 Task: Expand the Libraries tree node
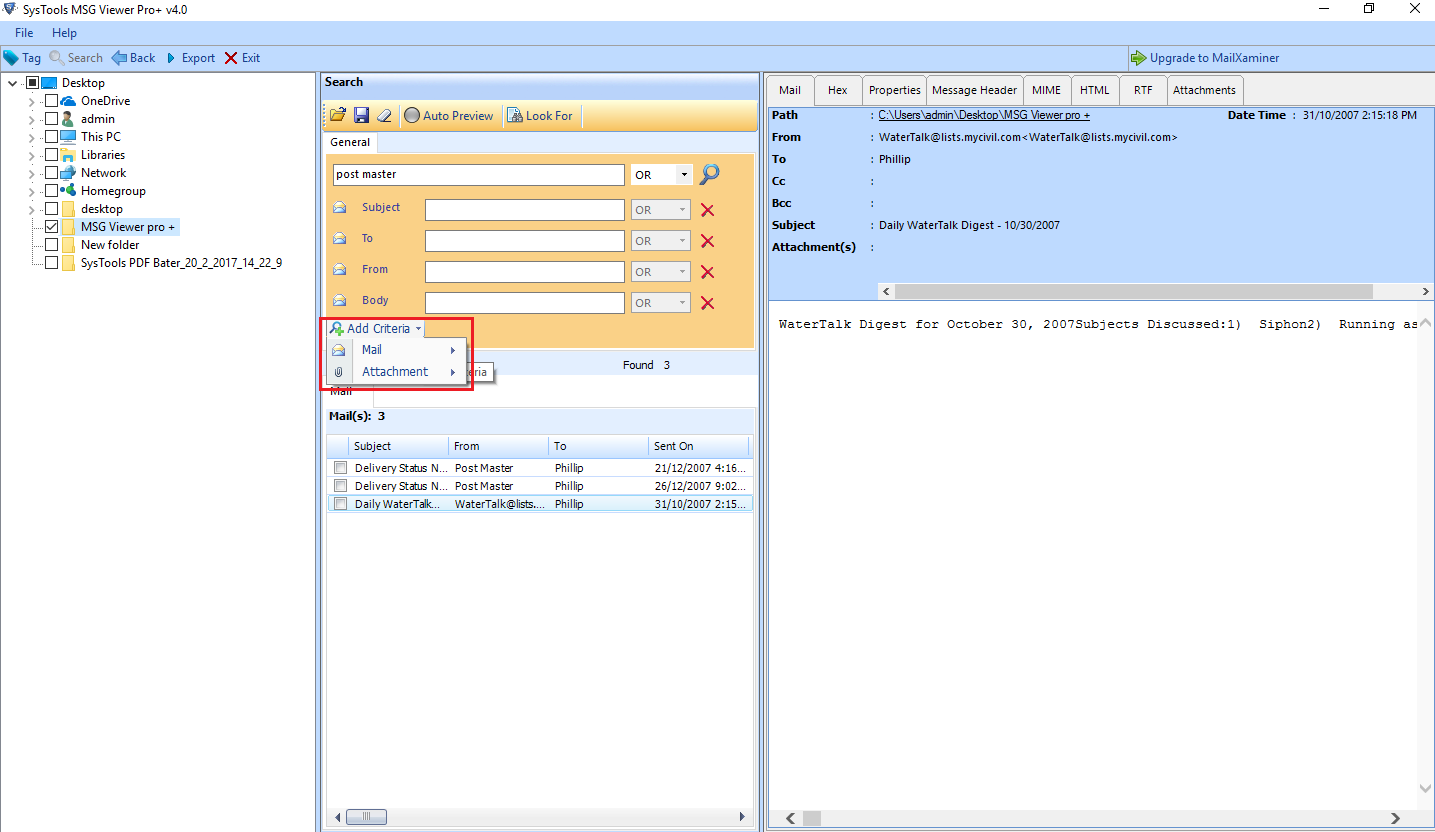pos(32,155)
